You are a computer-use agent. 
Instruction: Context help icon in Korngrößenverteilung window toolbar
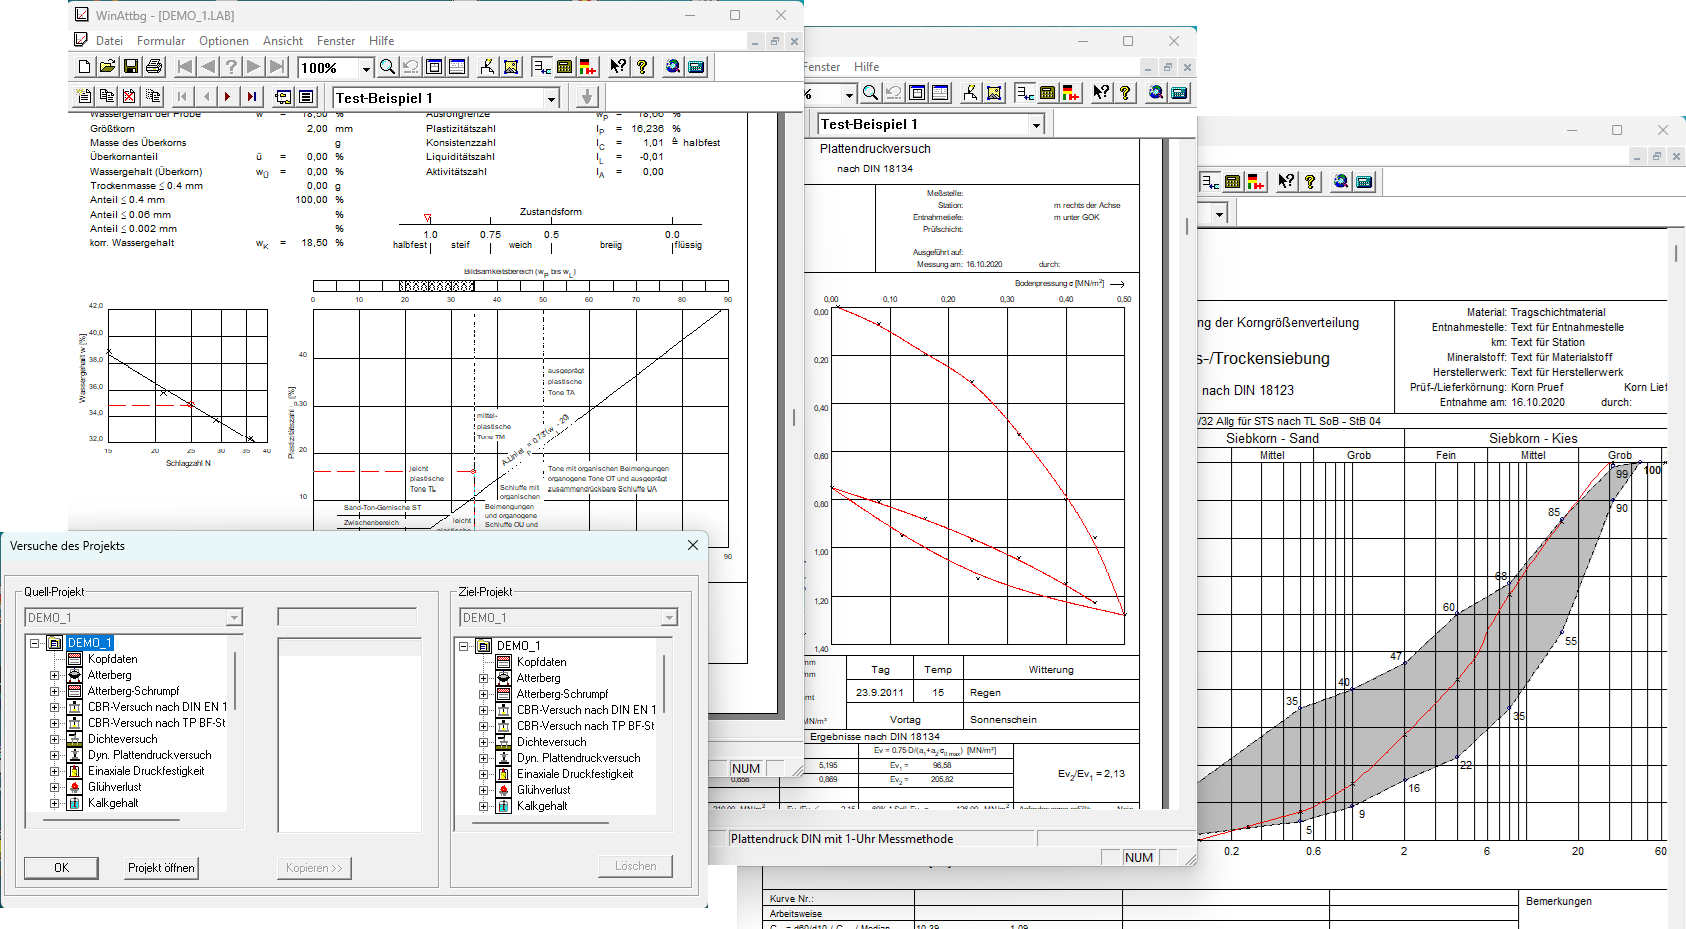[x=1286, y=182]
